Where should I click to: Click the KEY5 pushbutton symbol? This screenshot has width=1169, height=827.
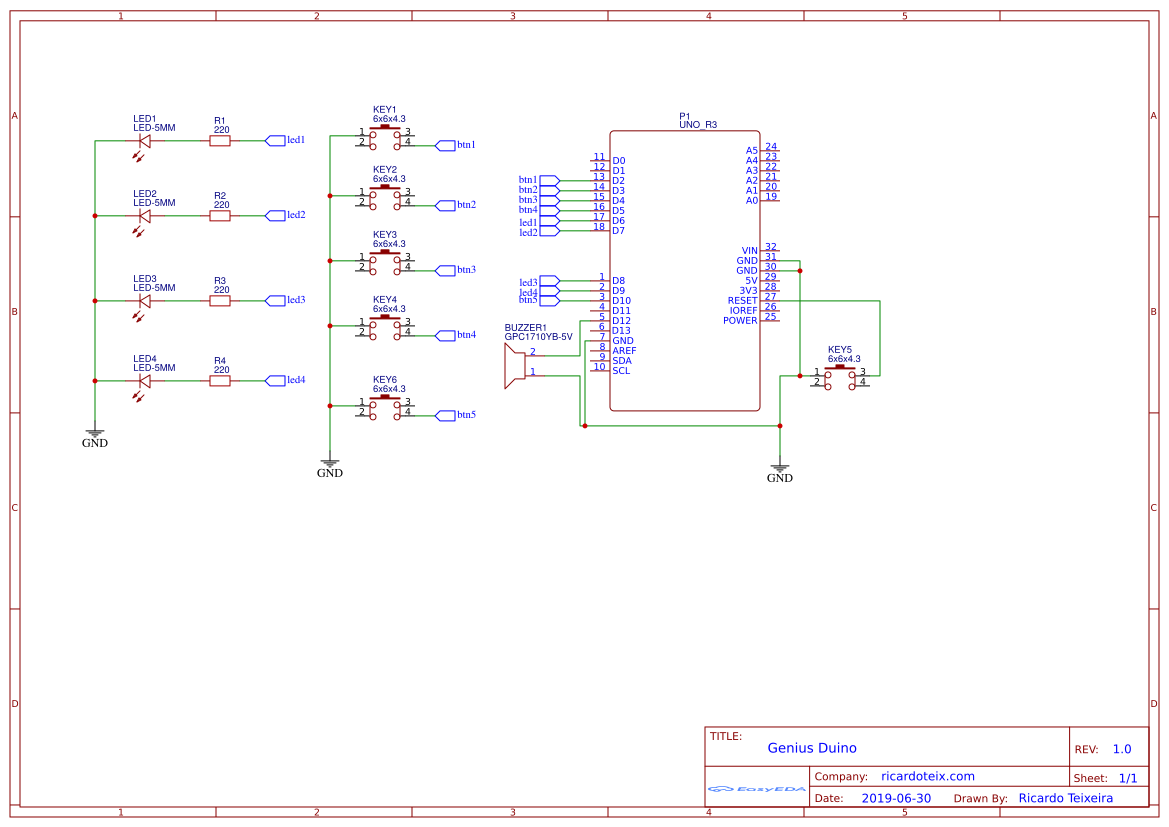coord(840,378)
